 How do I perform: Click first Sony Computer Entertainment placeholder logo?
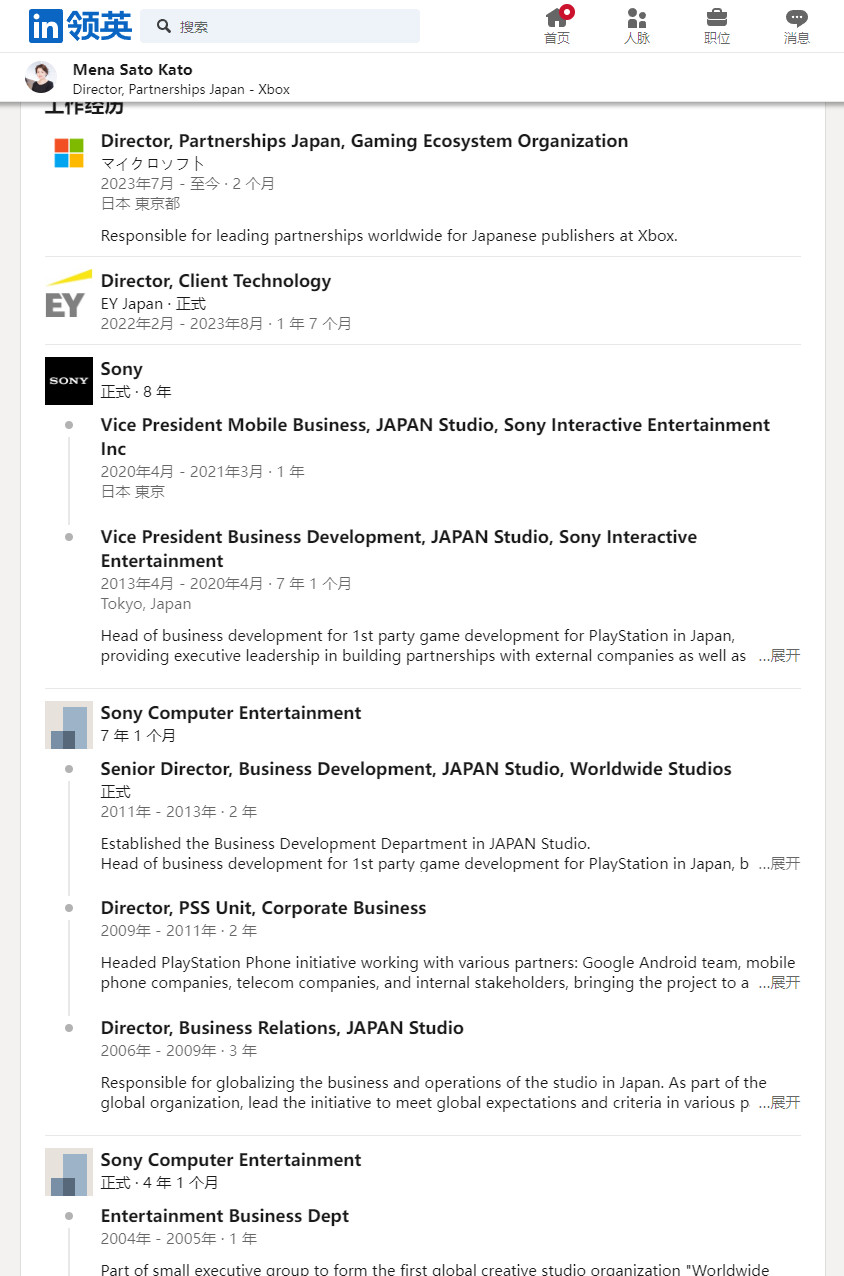[x=69, y=725]
